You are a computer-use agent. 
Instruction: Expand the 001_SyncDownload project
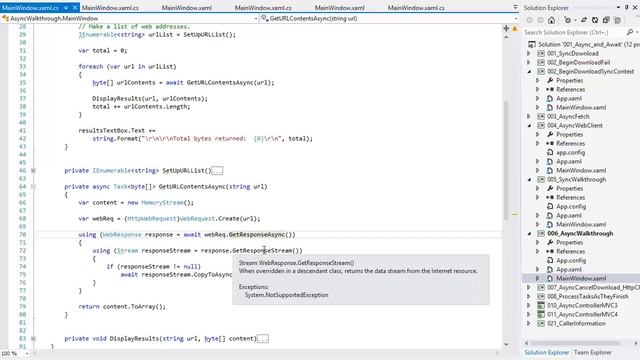pos(529,53)
